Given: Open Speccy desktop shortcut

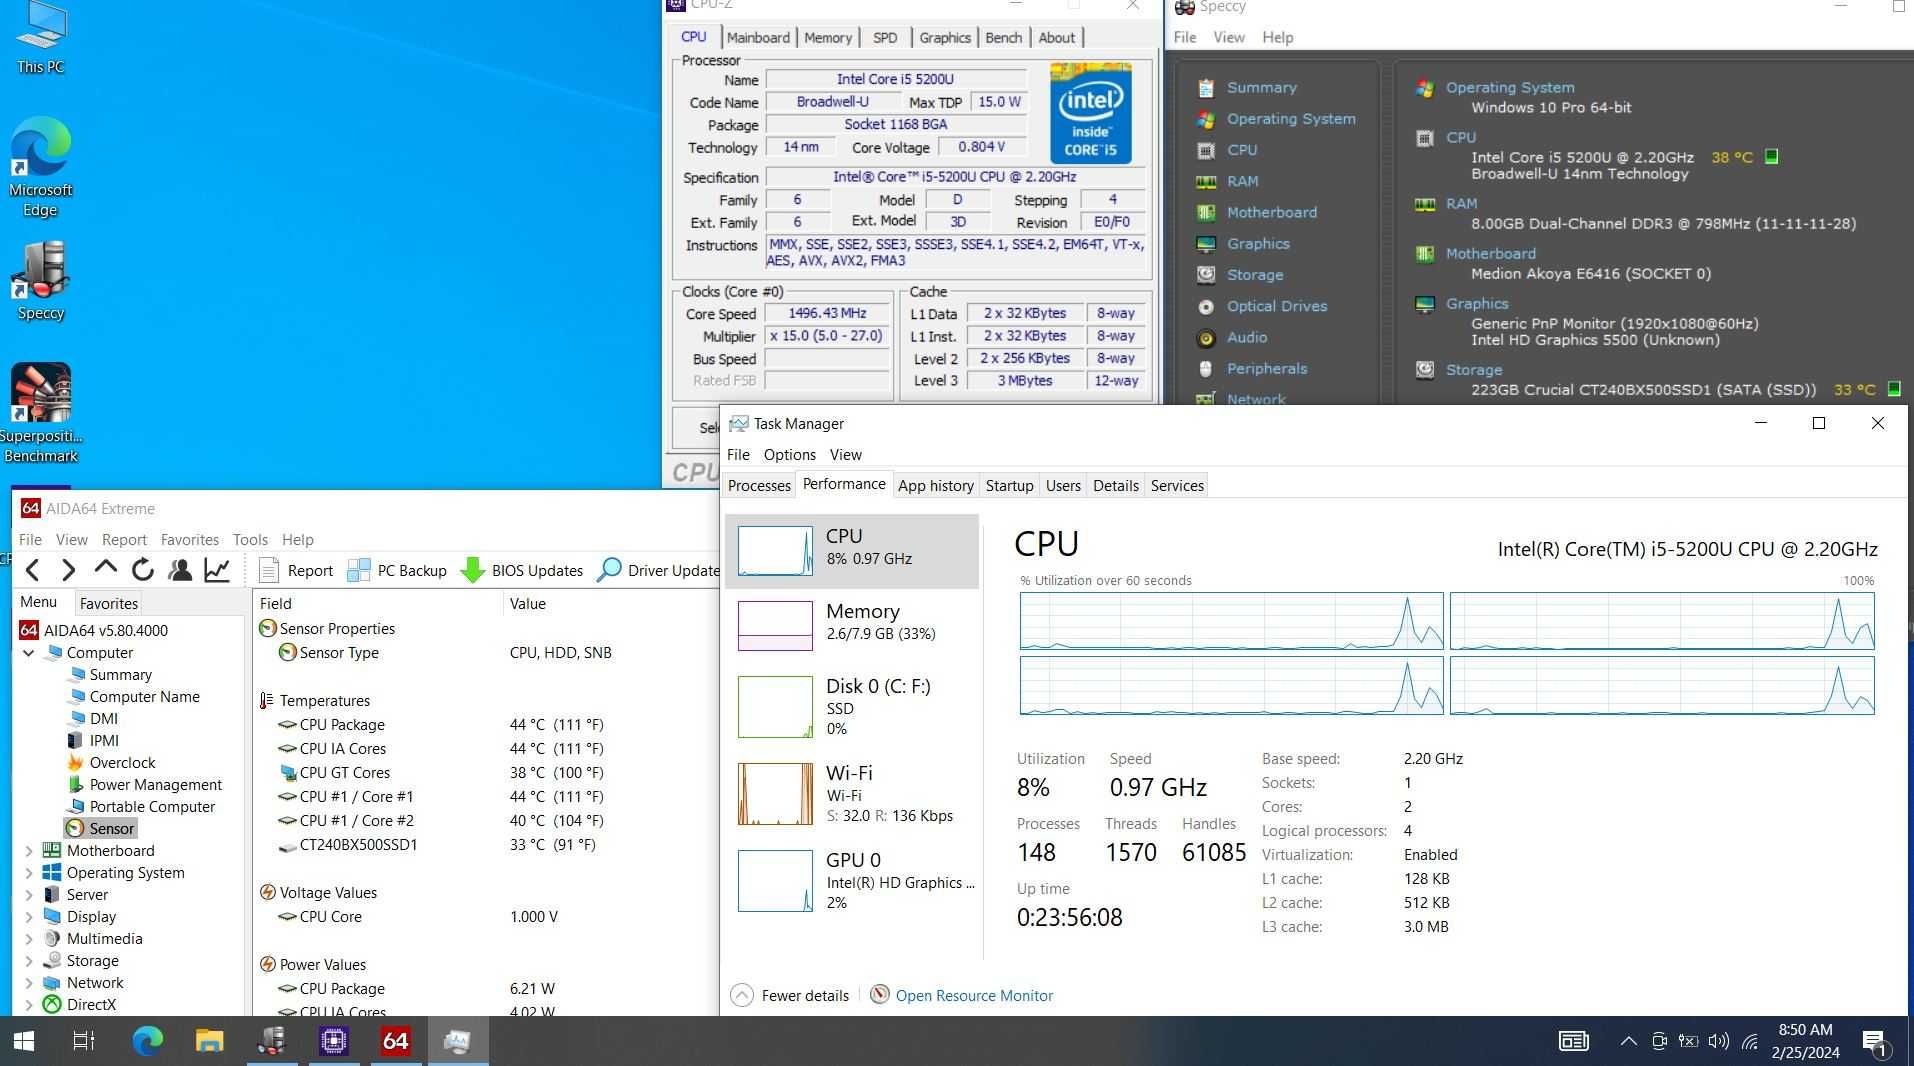Looking at the screenshot, I should (x=41, y=281).
